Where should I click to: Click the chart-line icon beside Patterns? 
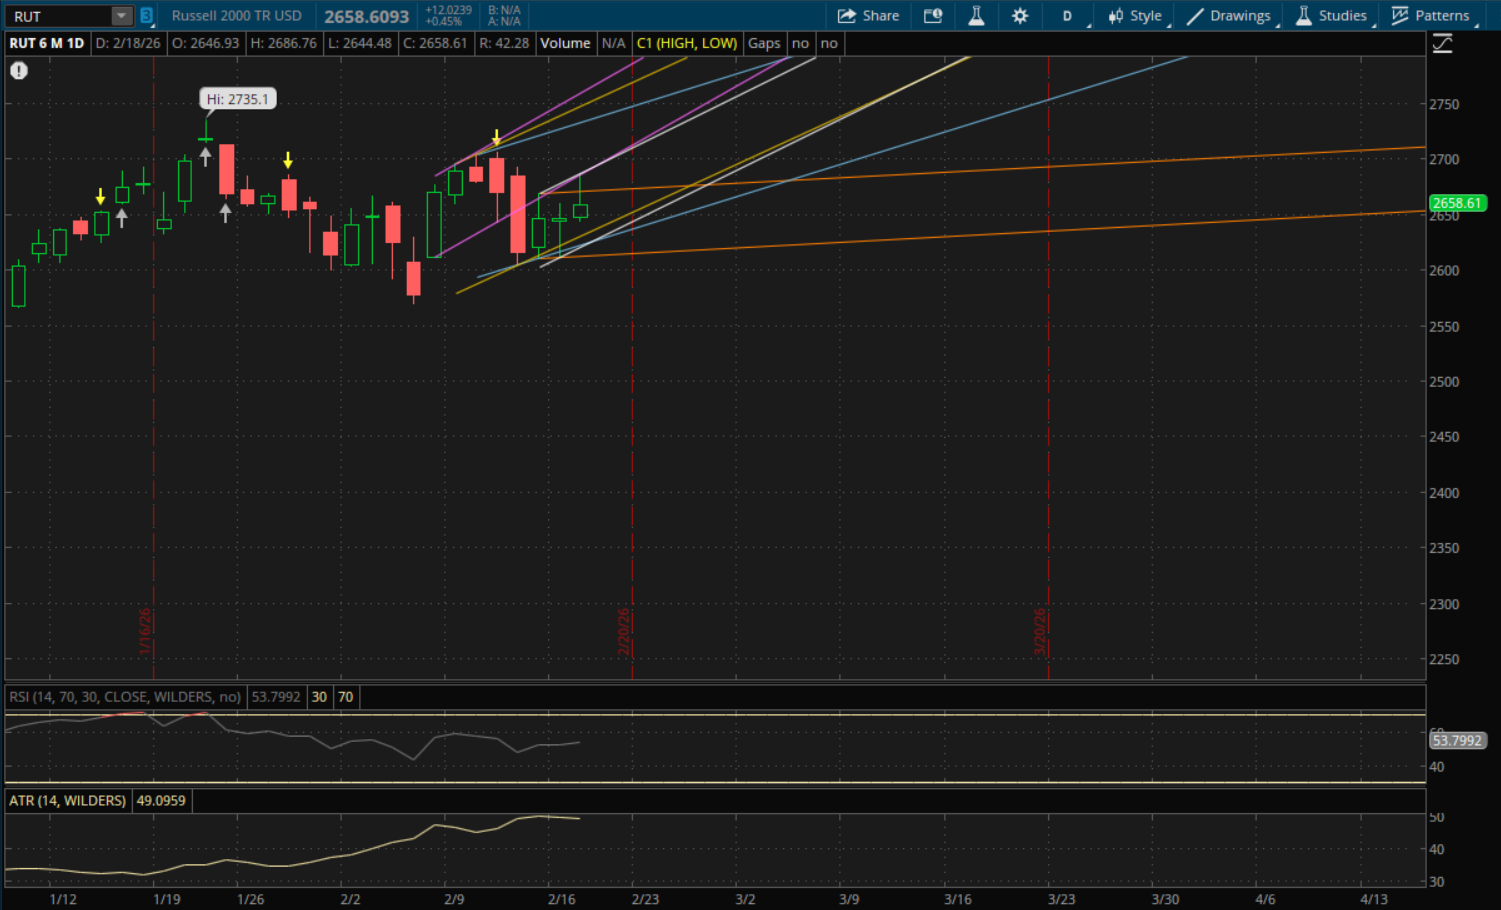tap(1400, 16)
